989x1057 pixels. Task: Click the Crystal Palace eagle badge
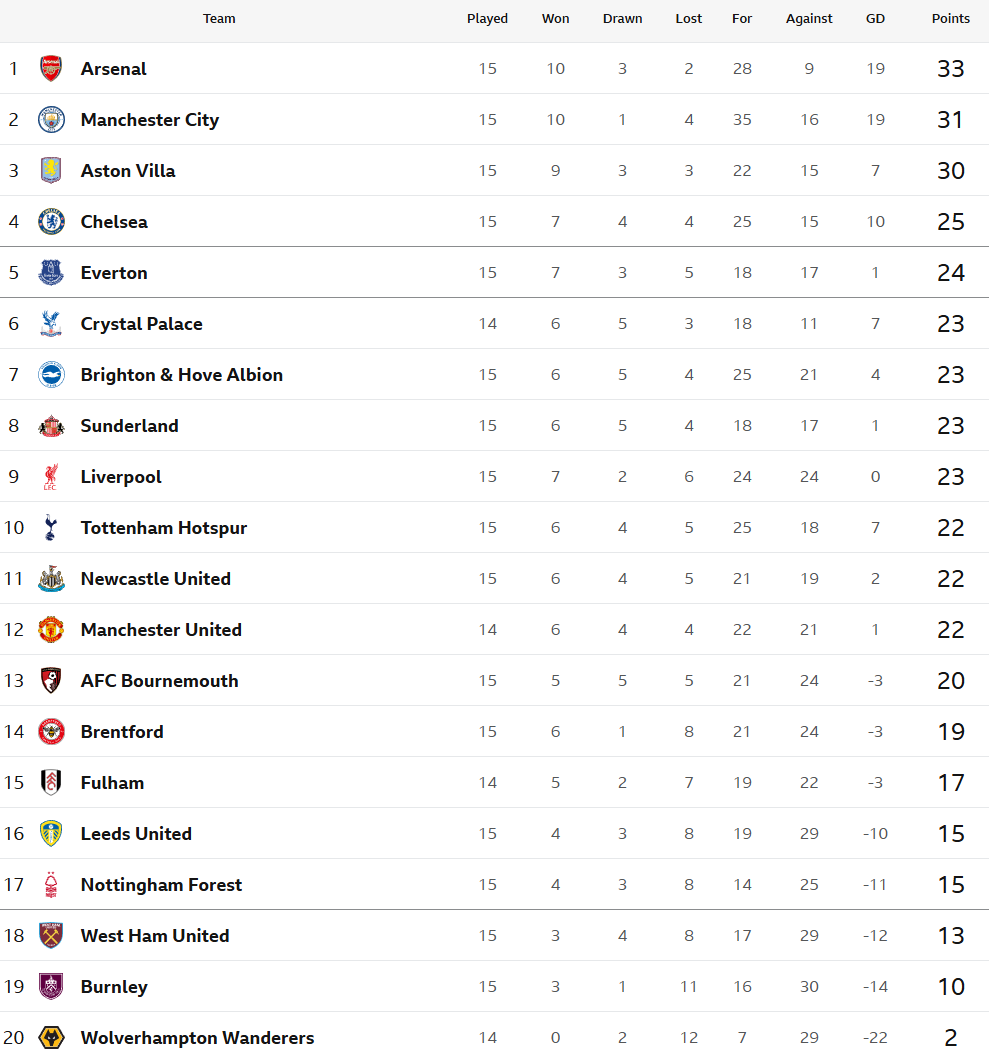pyautogui.click(x=51, y=324)
